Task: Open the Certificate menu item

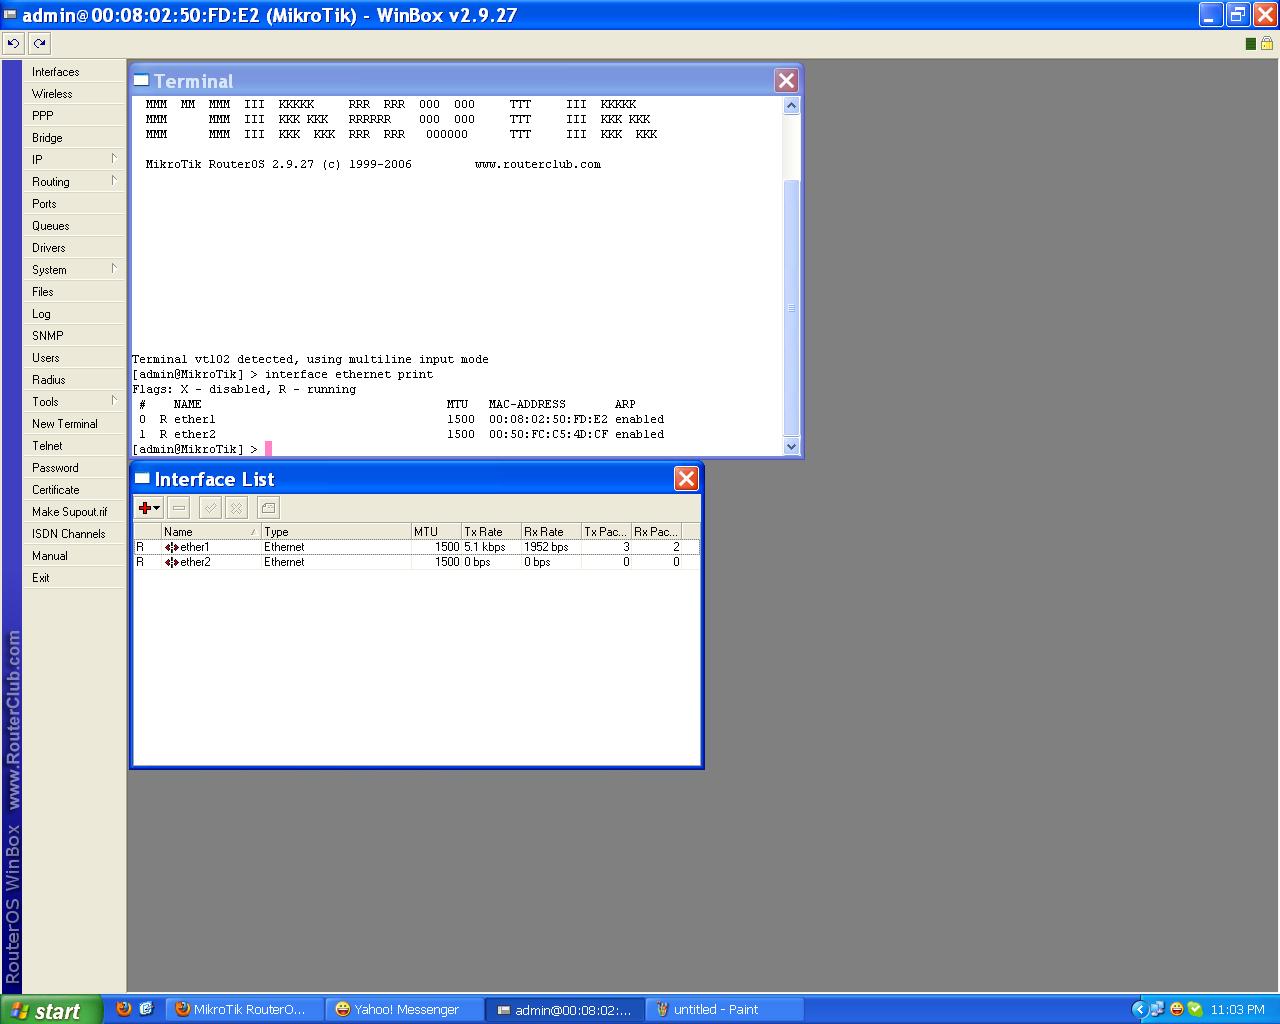Action: point(74,490)
